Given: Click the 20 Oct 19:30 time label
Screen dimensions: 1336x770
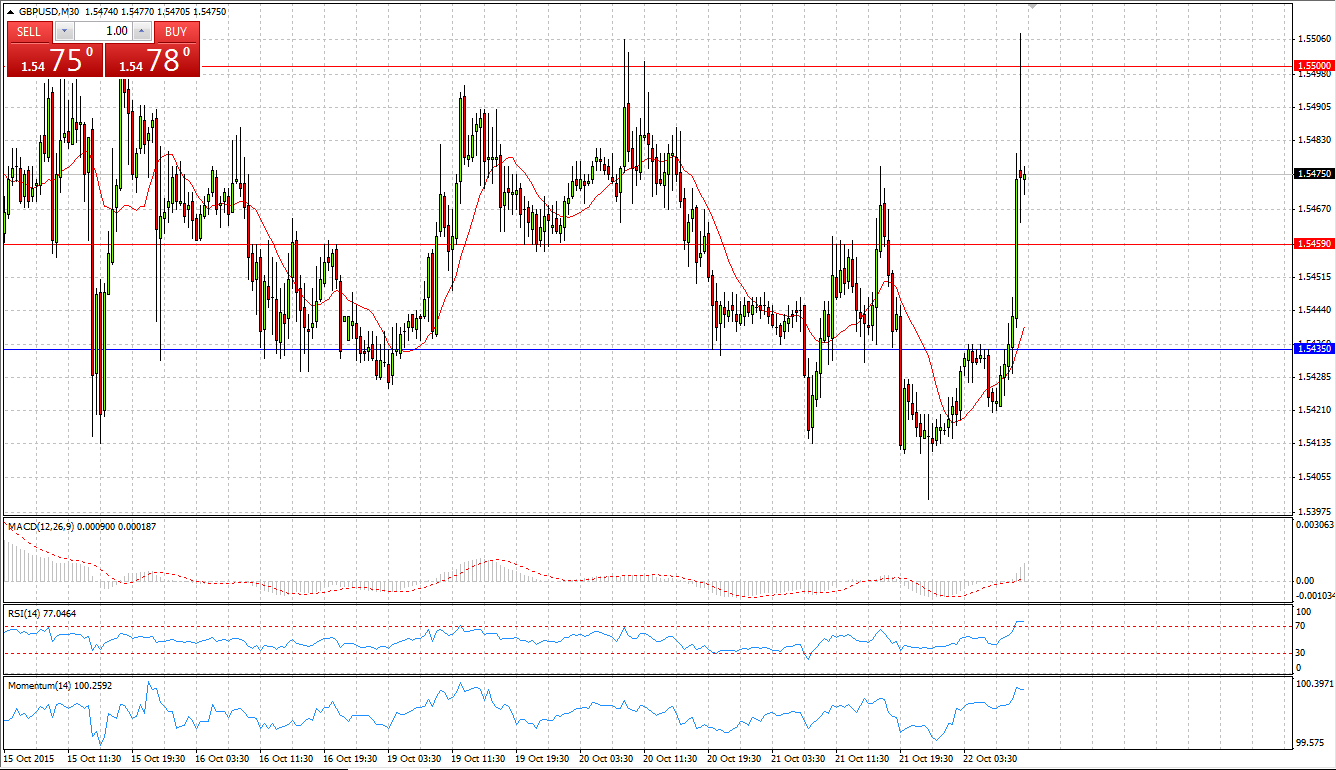Looking at the screenshot, I should tap(735, 759).
